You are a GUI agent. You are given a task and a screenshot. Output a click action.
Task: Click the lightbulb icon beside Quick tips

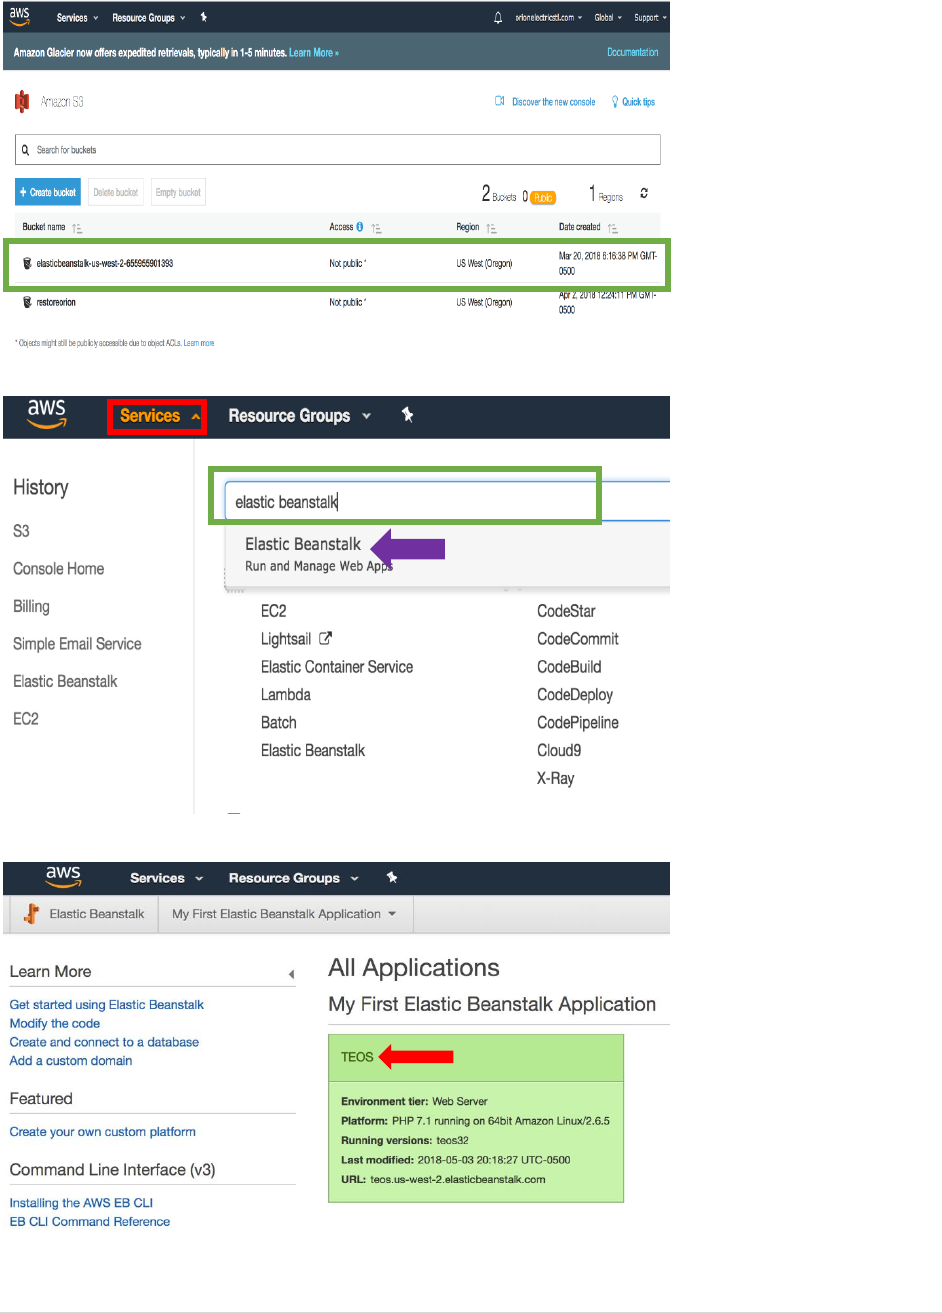(615, 101)
